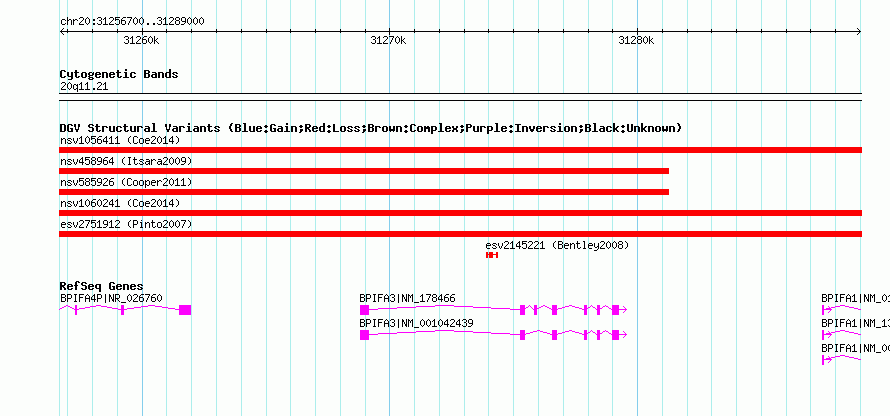Click the last exon arrow of BPIFA3 NM_001042439
The height and width of the screenshot is (416, 890).
tap(619, 335)
